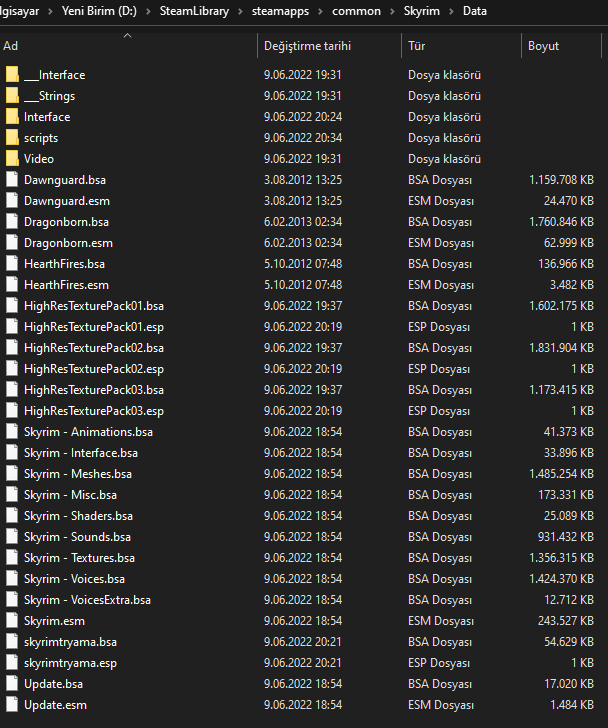This screenshot has height=728, width=608.
Task: Expand the breadcrumb chevron after Skyrim
Action: coord(451,11)
